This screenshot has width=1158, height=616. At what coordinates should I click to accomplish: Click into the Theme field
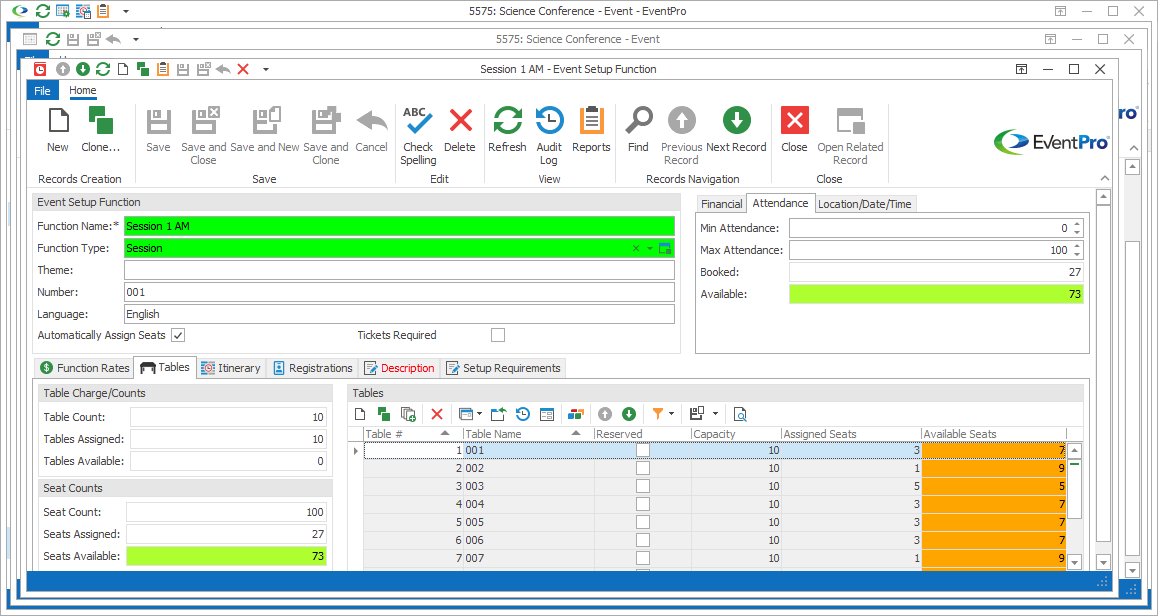[x=399, y=270]
